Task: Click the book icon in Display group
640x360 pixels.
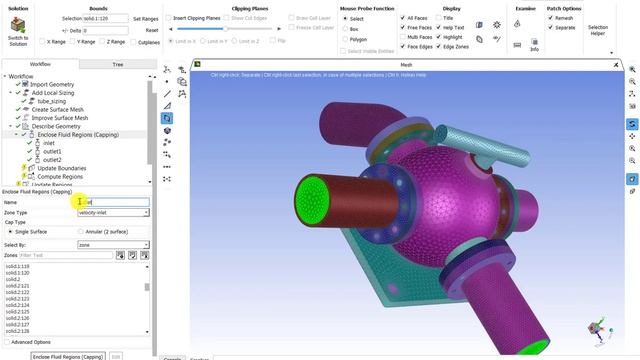Action: point(479,25)
